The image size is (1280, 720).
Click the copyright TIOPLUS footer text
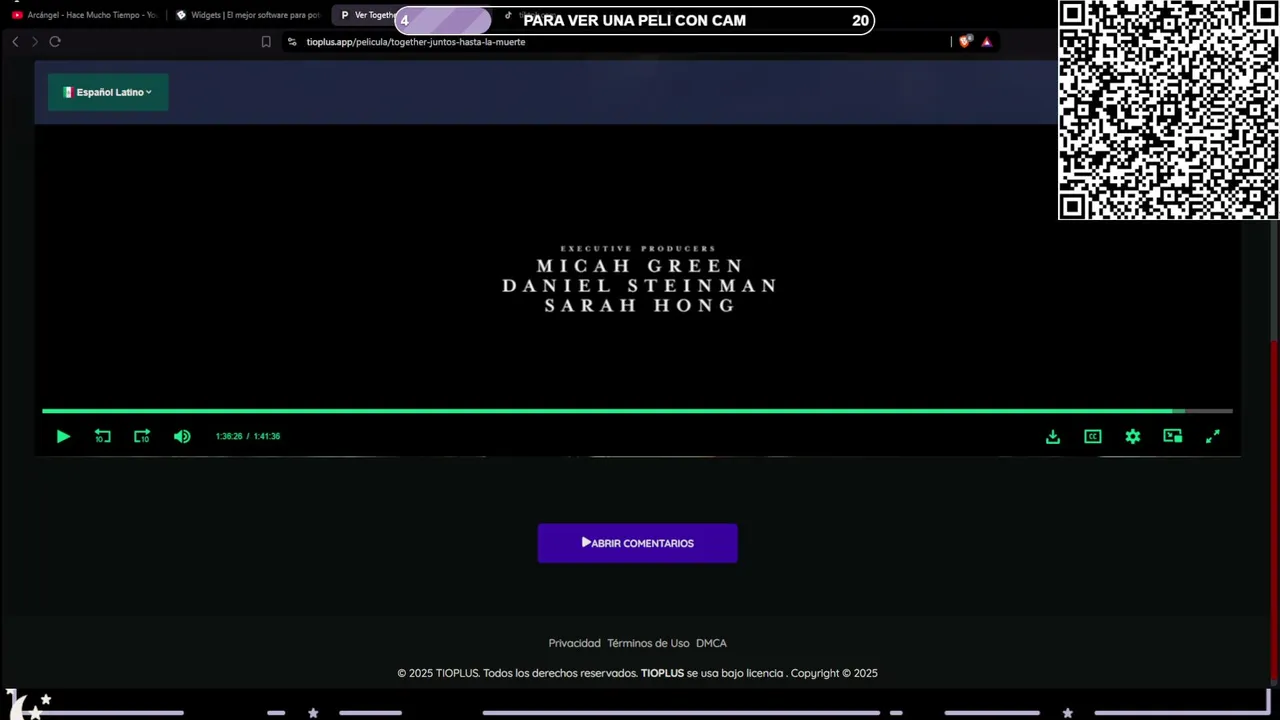[x=637, y=673]
